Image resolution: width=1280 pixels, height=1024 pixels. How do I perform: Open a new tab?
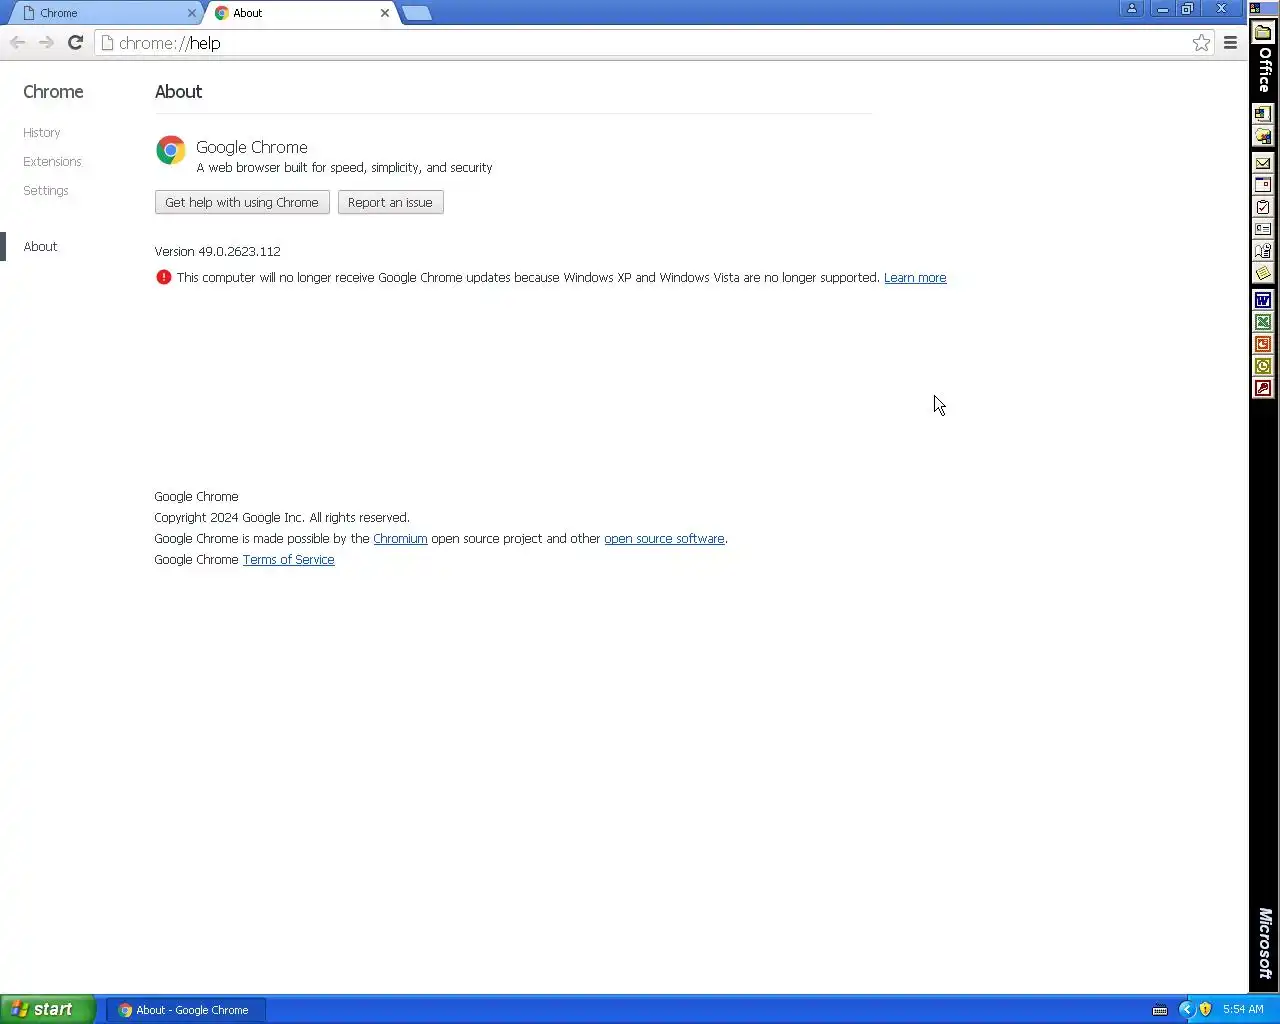click(417, 13)
